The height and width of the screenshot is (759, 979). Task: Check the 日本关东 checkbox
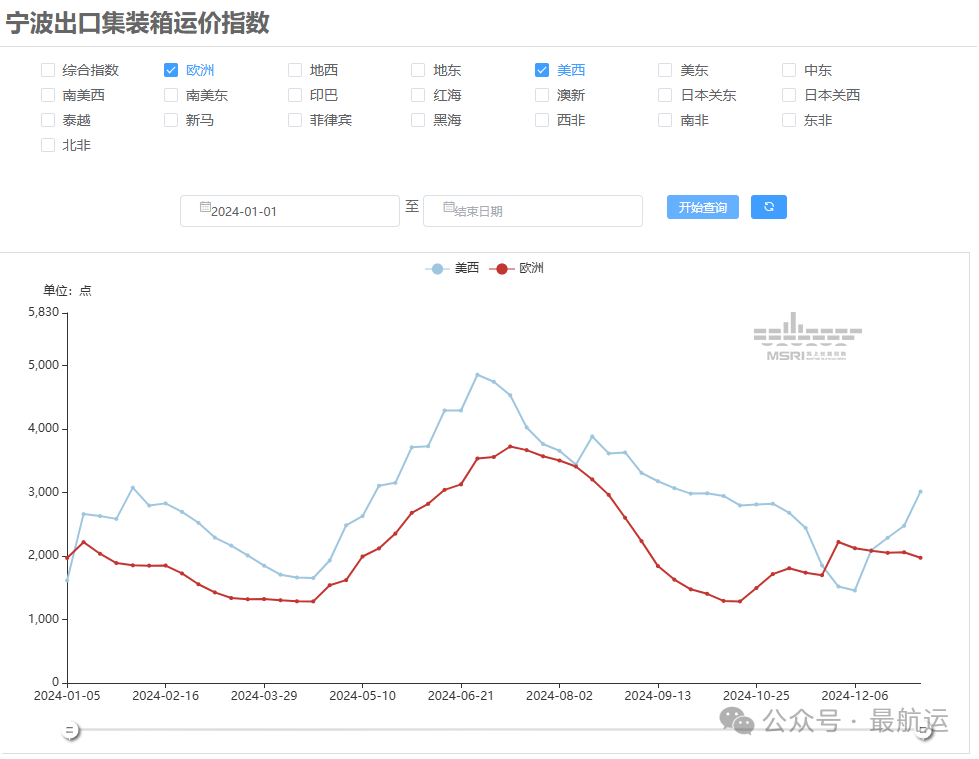(x=666, y=95)
